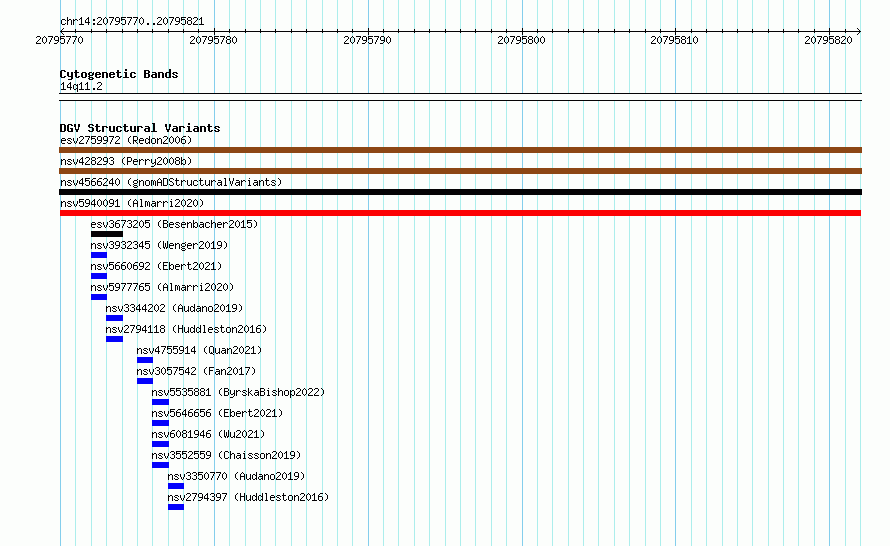Click the 14q11.2 band label
Screen dimensions: 890x546
(81, 86)
